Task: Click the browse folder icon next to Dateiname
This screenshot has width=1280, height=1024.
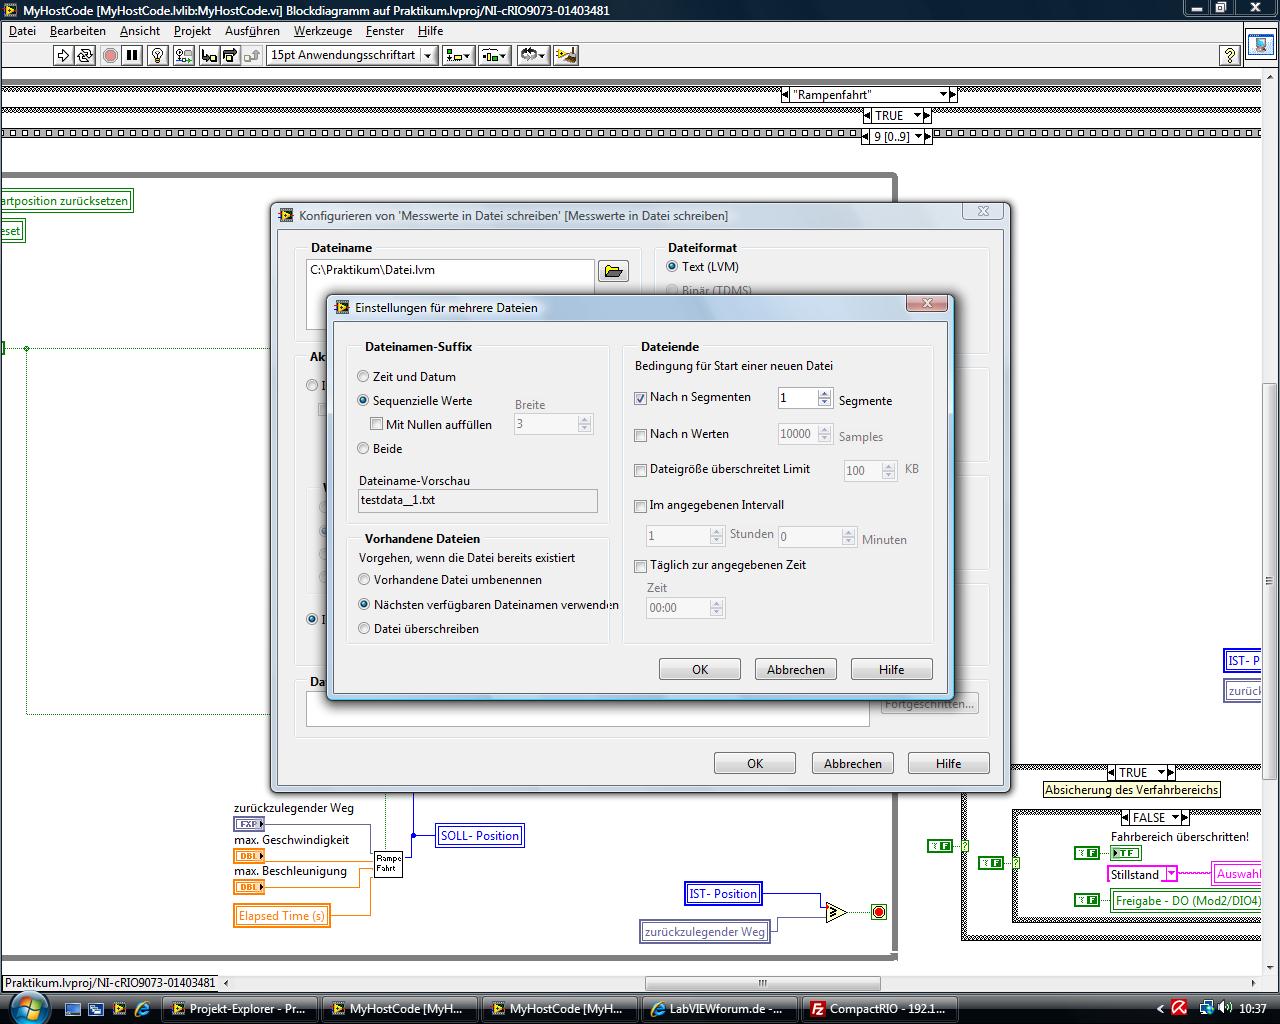Action: (x=613, y=271)
